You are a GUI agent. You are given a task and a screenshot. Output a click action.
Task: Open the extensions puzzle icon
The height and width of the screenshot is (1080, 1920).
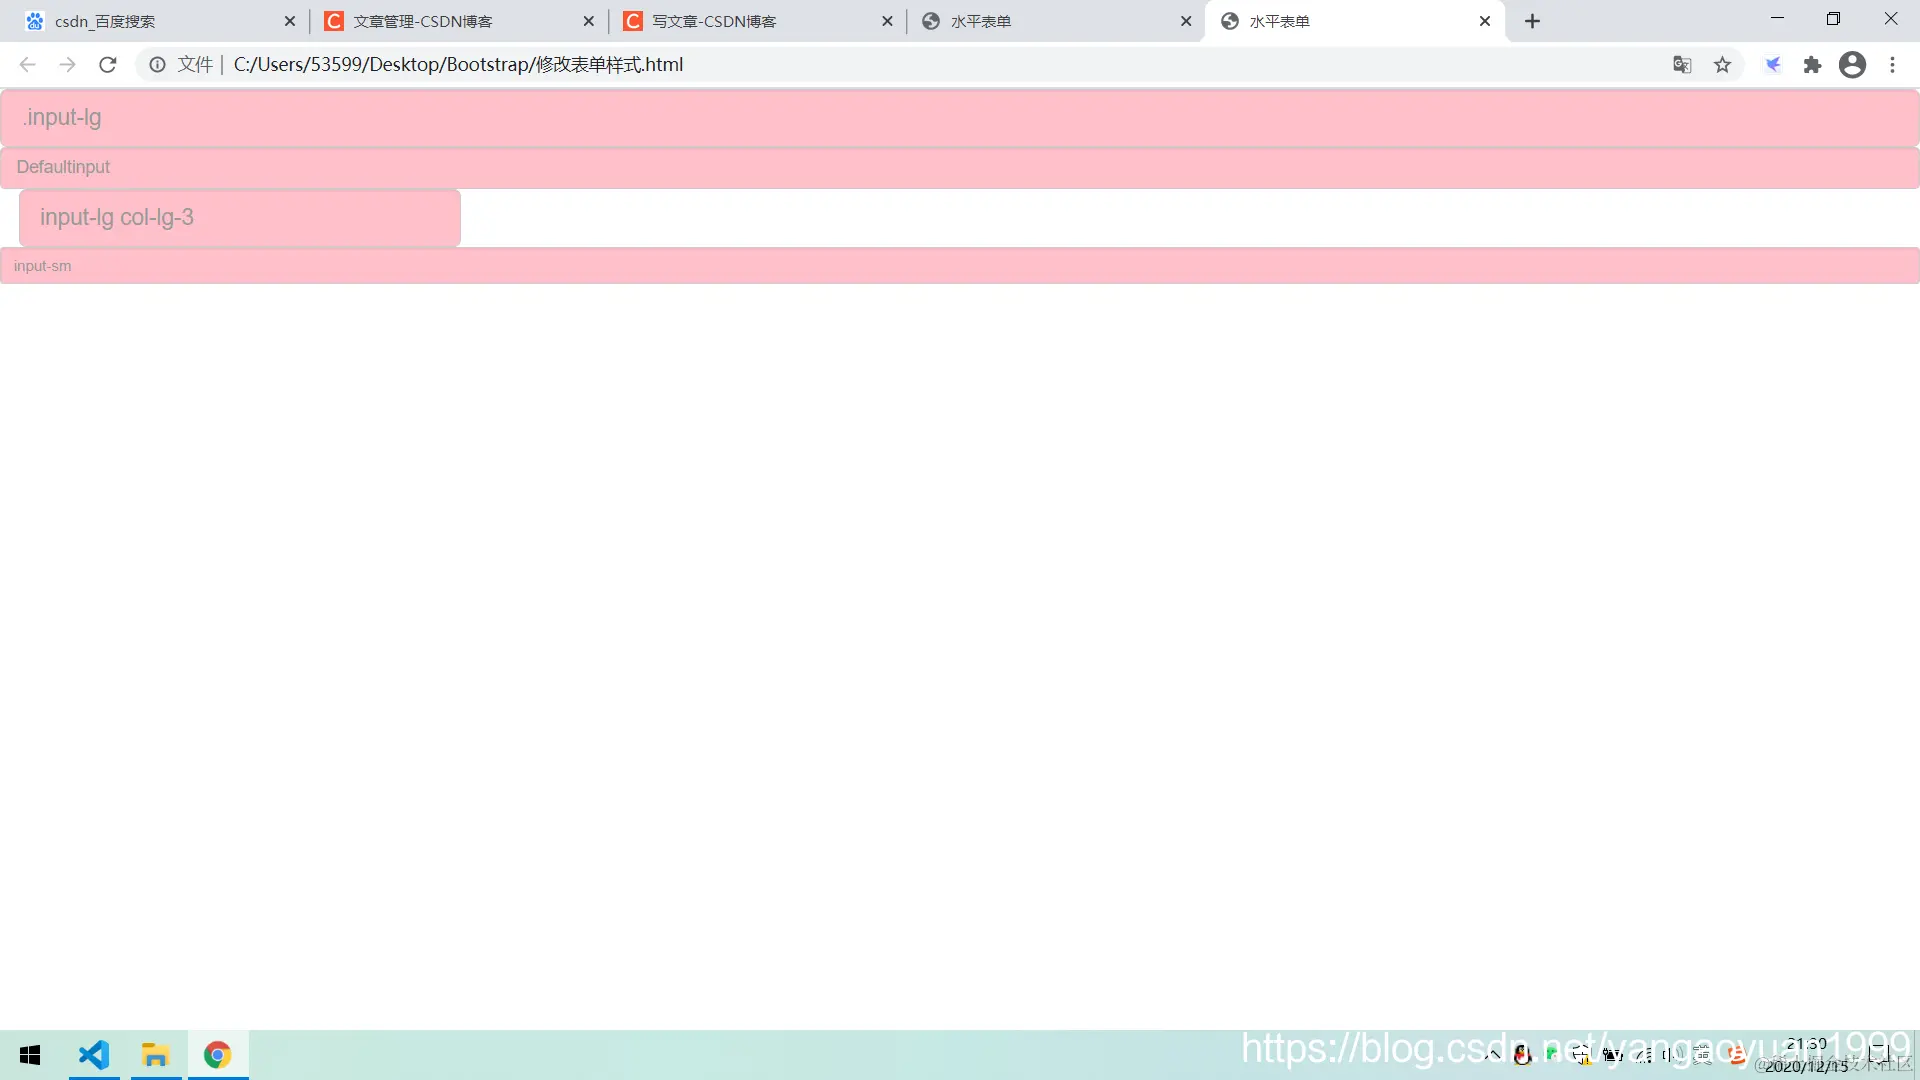[1812, 65]
